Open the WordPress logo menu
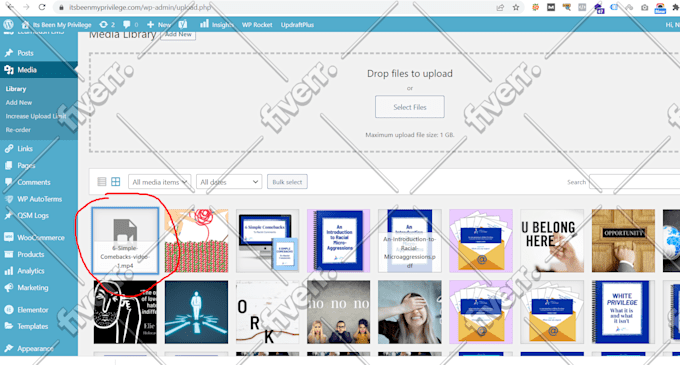The image size is (680, 365). tap(8, 24)
